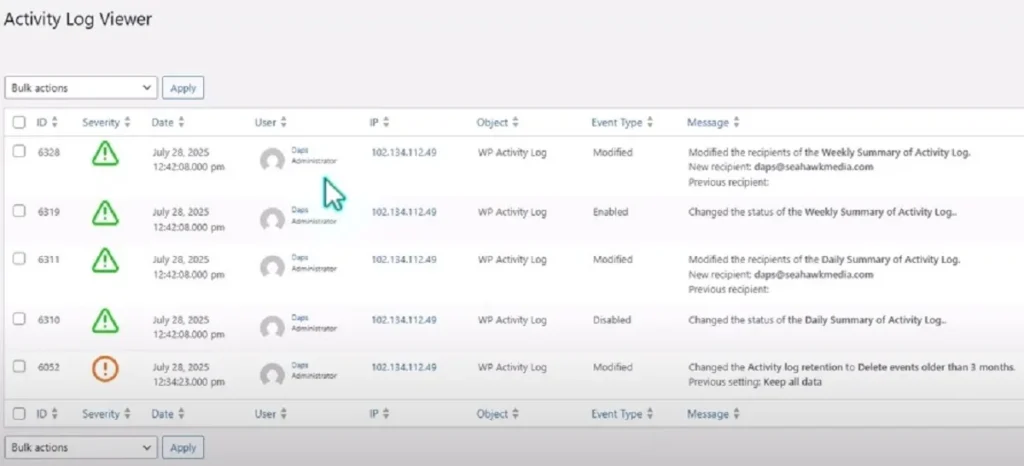Click the green severity icon for event 6328
Screen dimensions: 1024x466
pos(105,155)
